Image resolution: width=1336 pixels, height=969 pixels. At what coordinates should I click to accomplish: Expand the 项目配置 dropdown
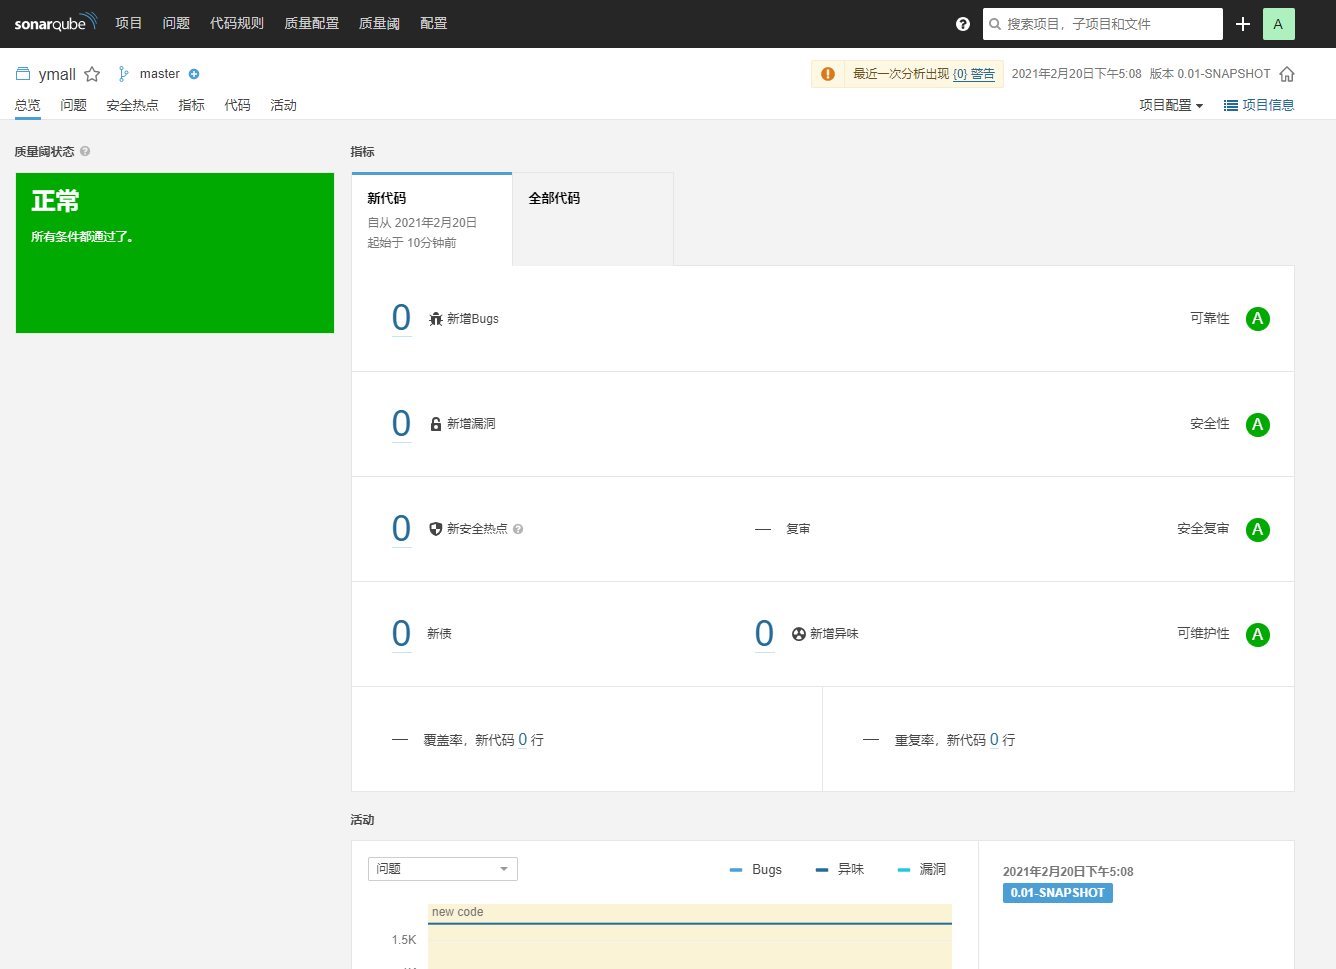(x=1170, y=105)
